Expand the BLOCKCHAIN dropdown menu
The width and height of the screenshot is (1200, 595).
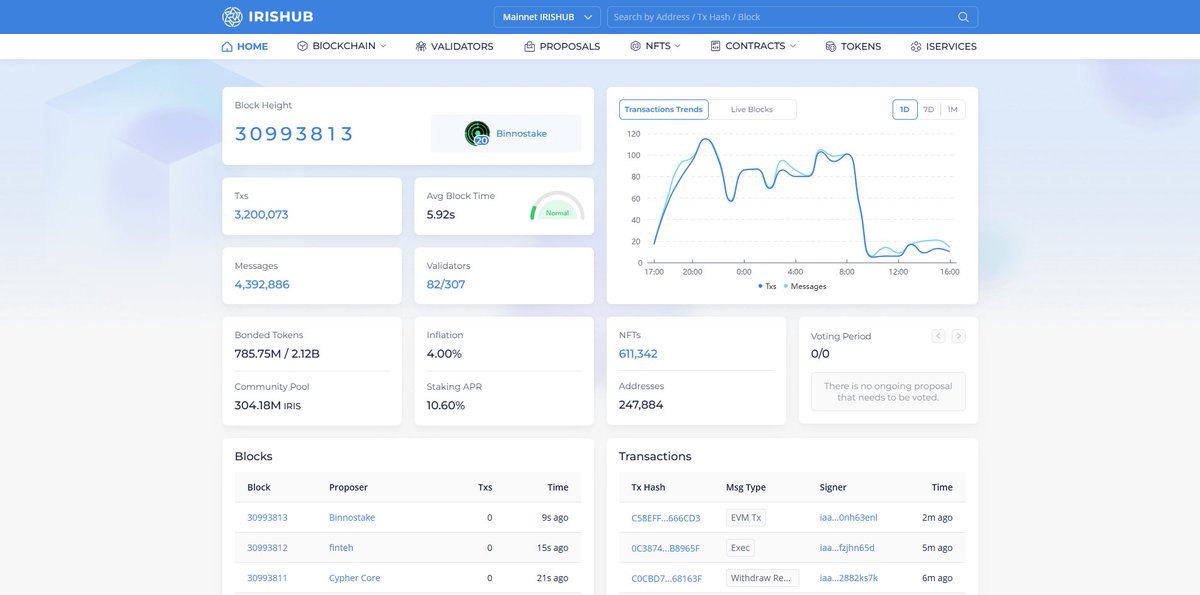pyautogui.click(x=342, y=46)
